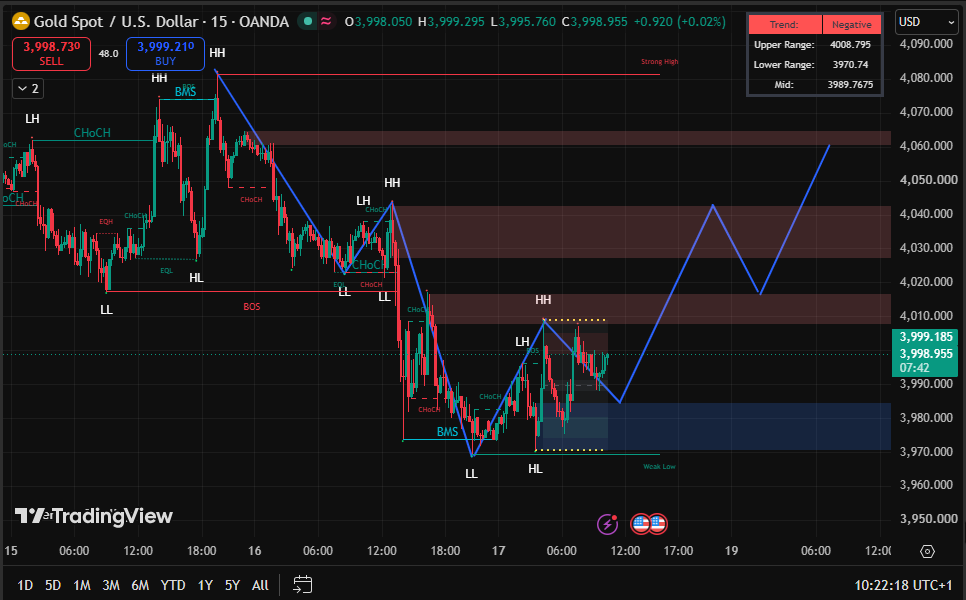Click the open value O3,998.050
966x600 pixels.
tap(378, 22)
